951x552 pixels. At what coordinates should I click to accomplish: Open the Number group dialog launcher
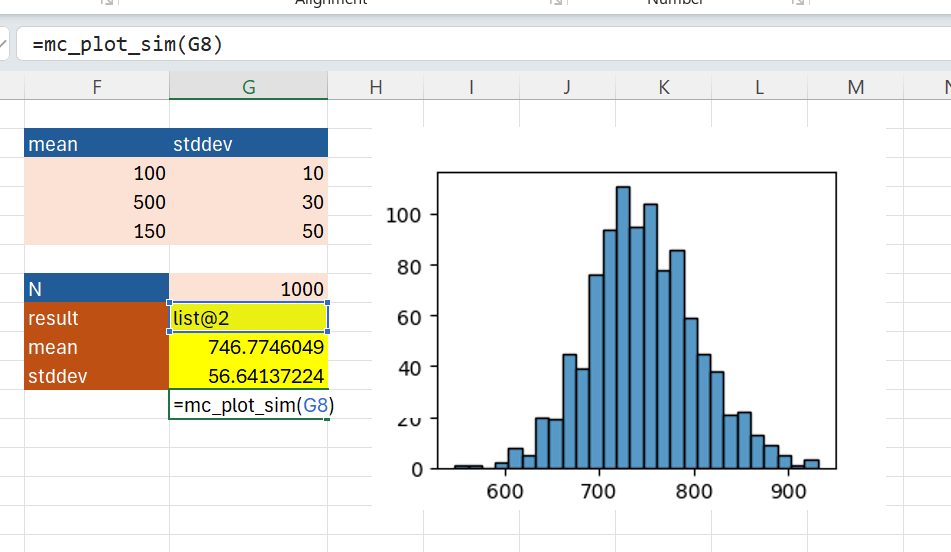(x=799, y=2)
